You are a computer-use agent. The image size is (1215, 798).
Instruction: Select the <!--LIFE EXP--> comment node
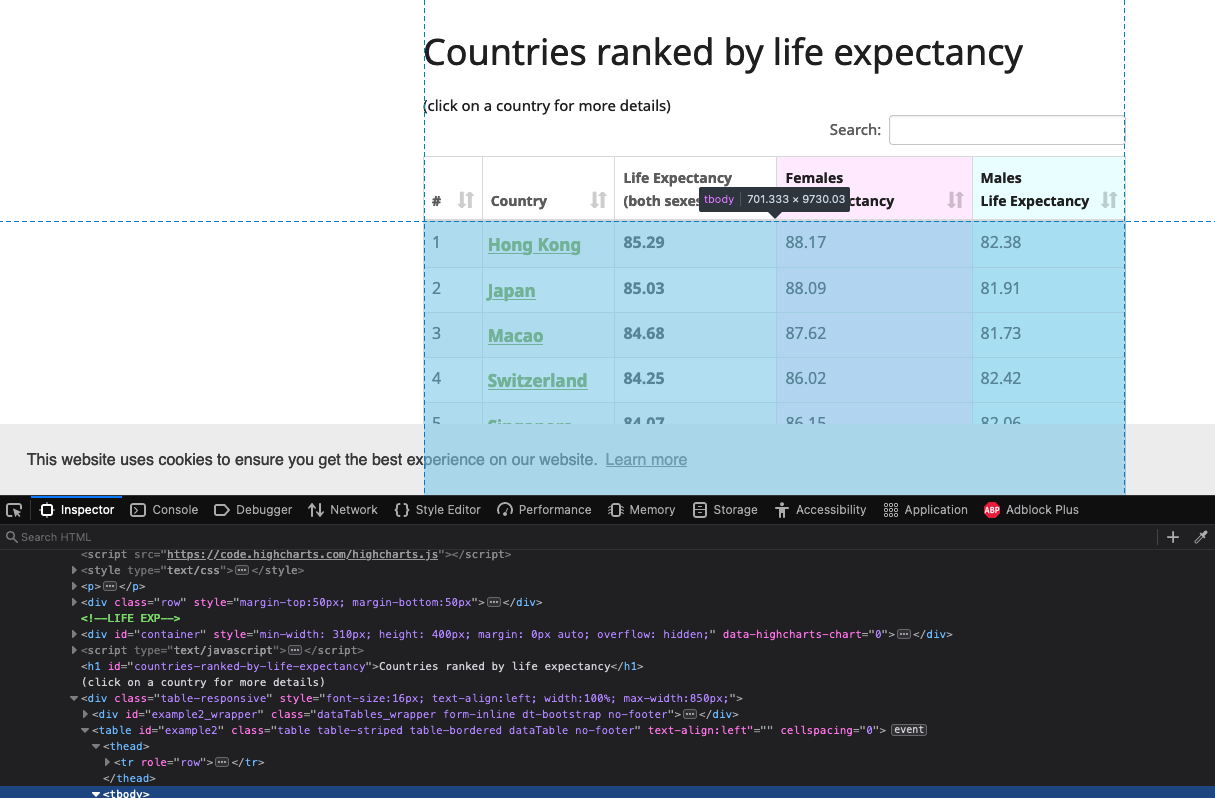pyautogui.click(x=130, y=618)
